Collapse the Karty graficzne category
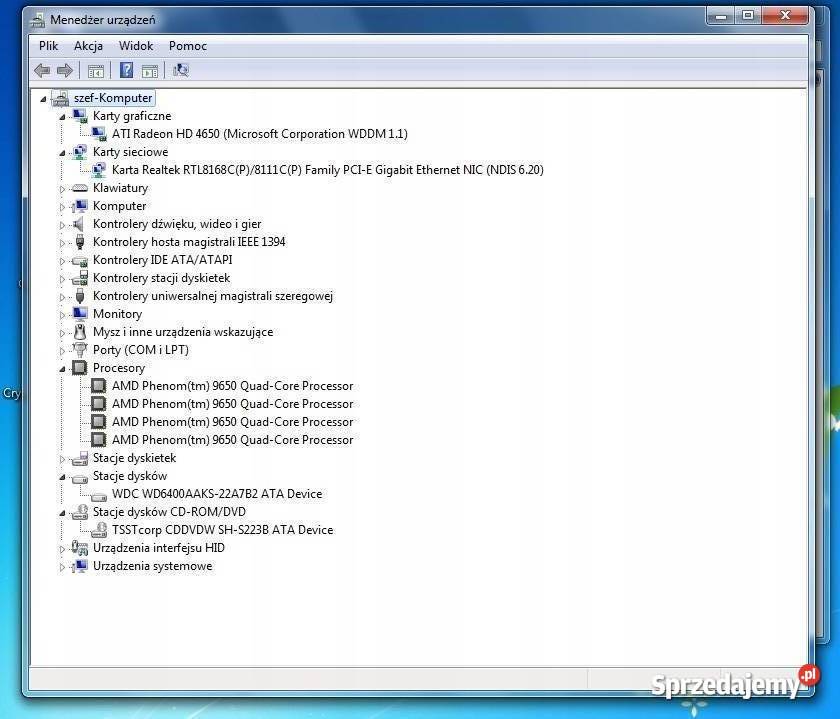Screen dimensions: 840x719 (x=63, y=116)
